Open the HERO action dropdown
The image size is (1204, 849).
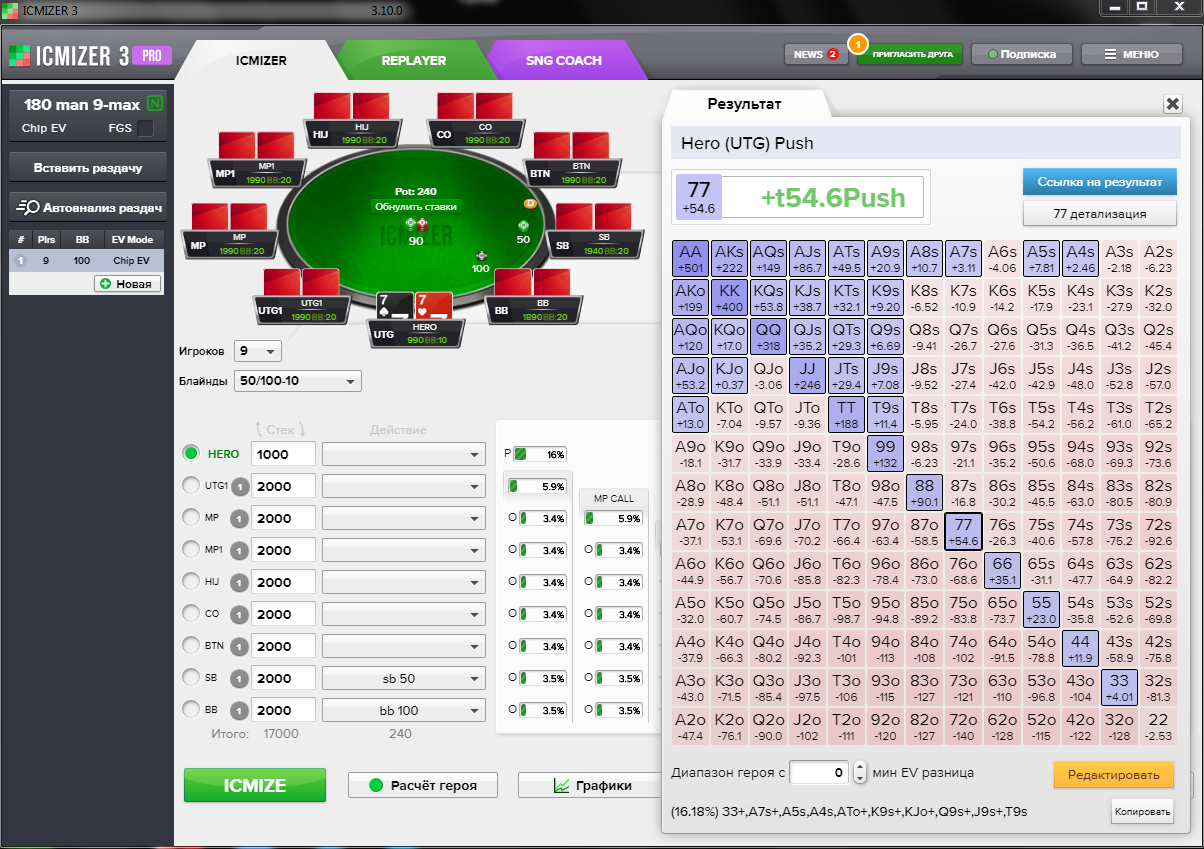(404, 454)
